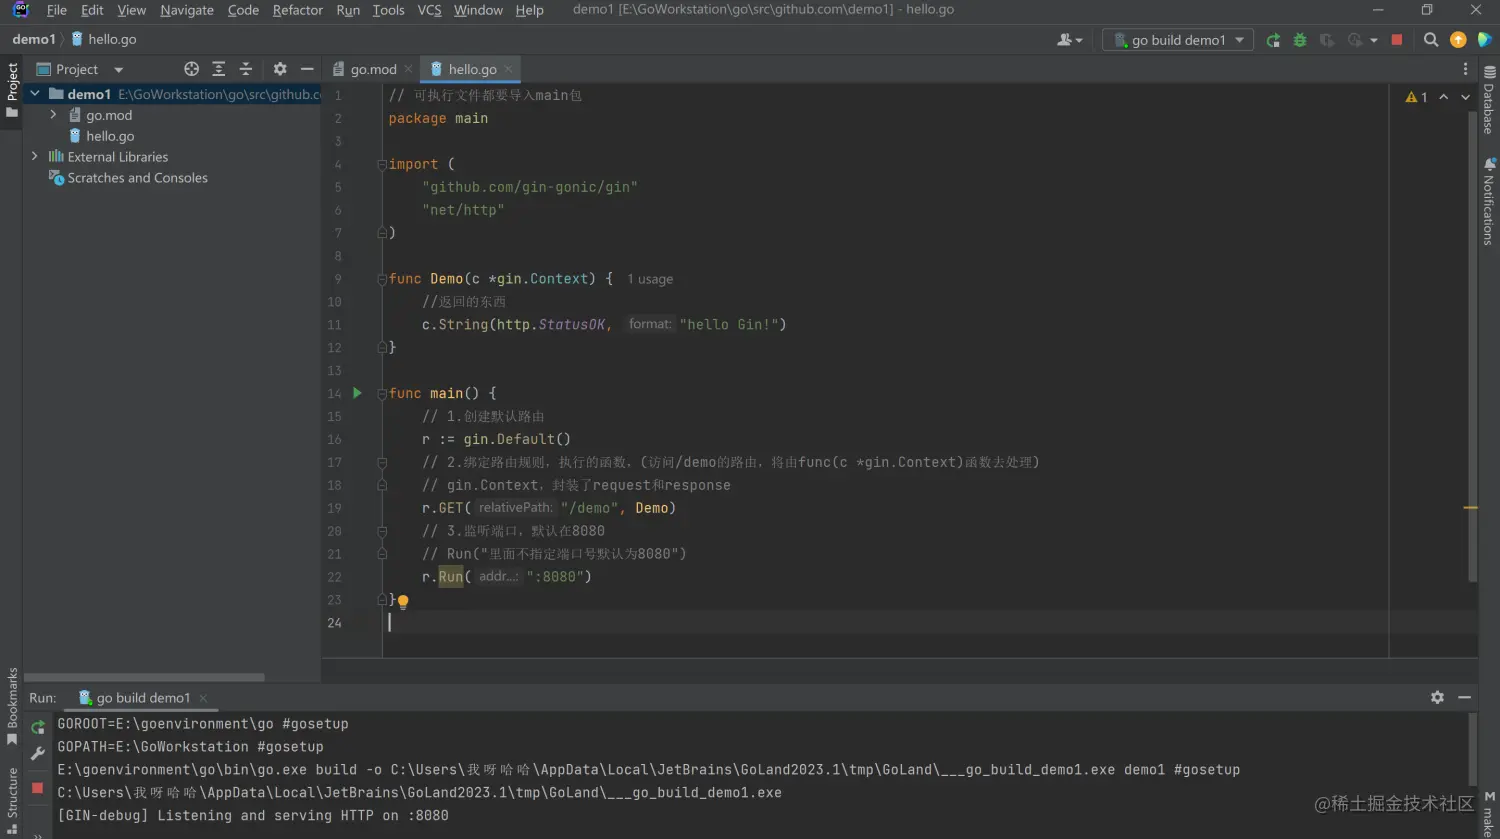This screenshot has width=1500, height=839.
Task: Toggle the Structure tool window side tab
Action: [12, 798]
